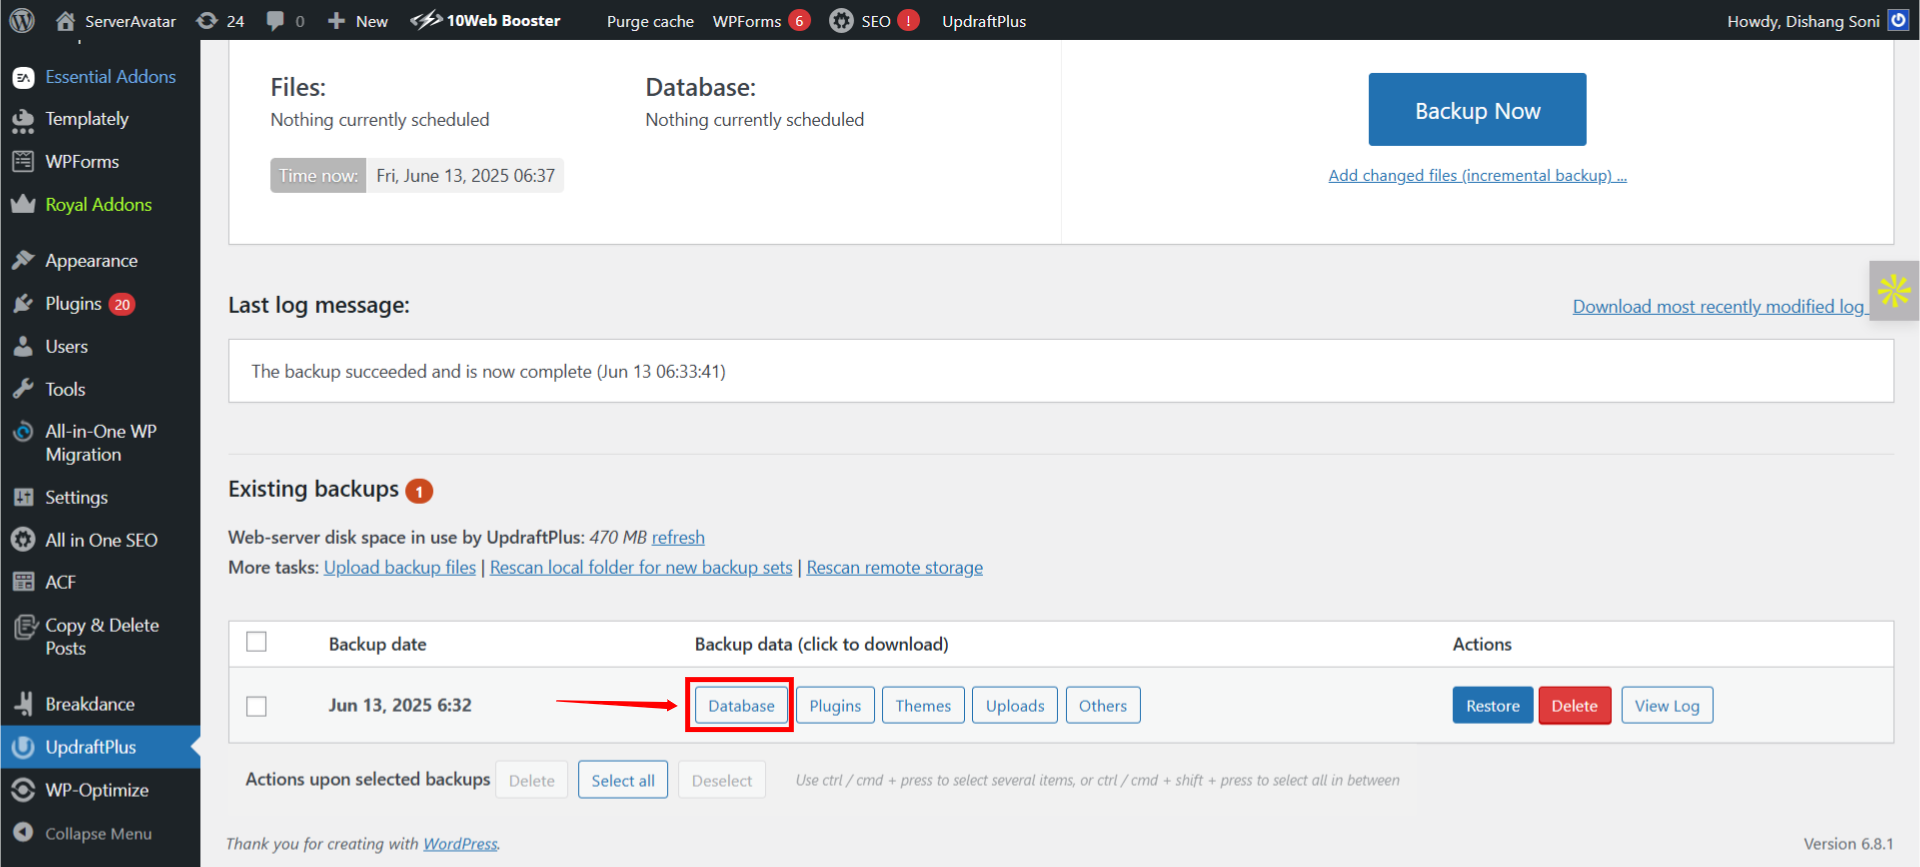
Task: Click Rescan local folder for new backup sets
Action: click(641, 568)
